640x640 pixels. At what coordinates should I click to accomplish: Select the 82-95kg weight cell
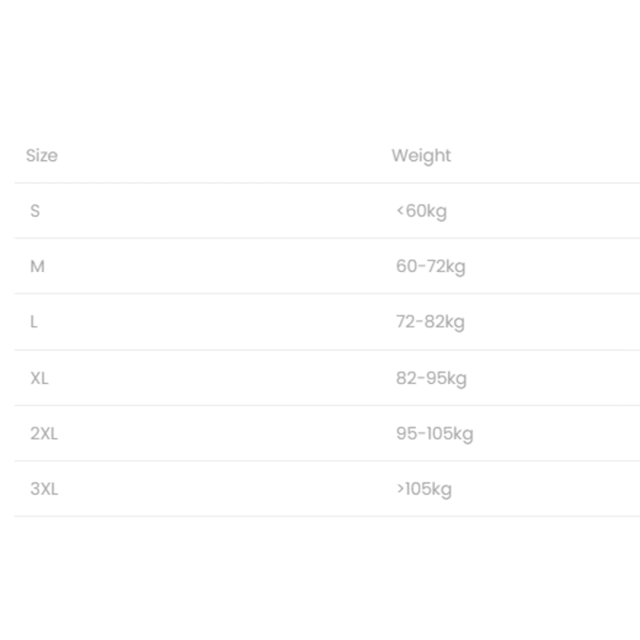[x=431, y=378]
